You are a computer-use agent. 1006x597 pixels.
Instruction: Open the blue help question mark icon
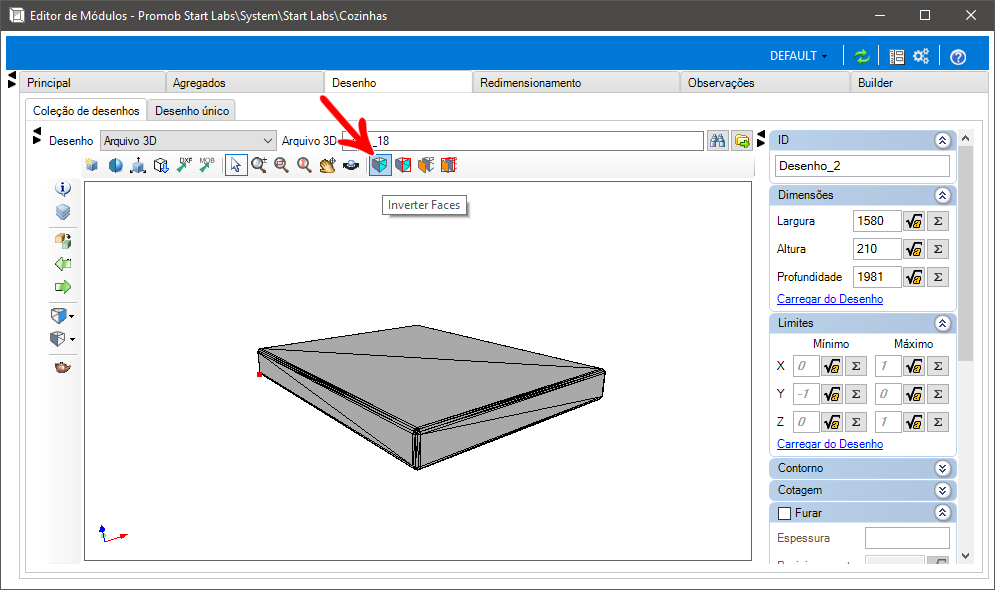(x=958, y=57)
